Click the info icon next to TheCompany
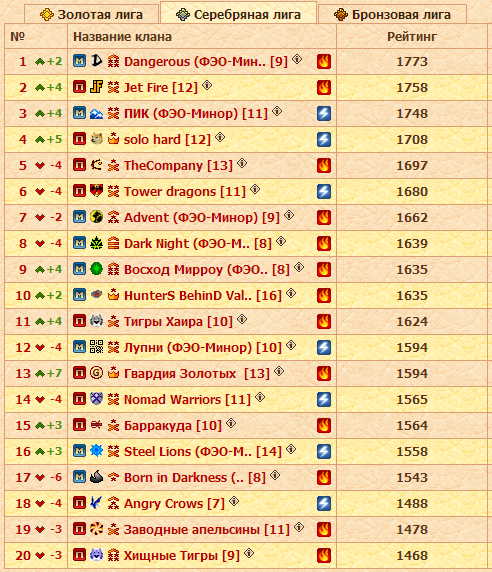492x572 pixels. (242, 163)
